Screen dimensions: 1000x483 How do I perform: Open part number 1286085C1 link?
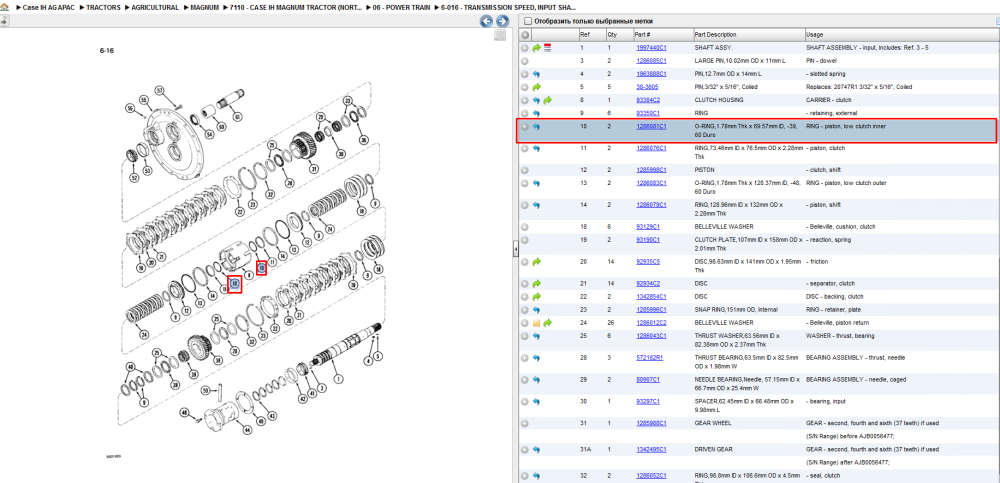pos(651,61)
